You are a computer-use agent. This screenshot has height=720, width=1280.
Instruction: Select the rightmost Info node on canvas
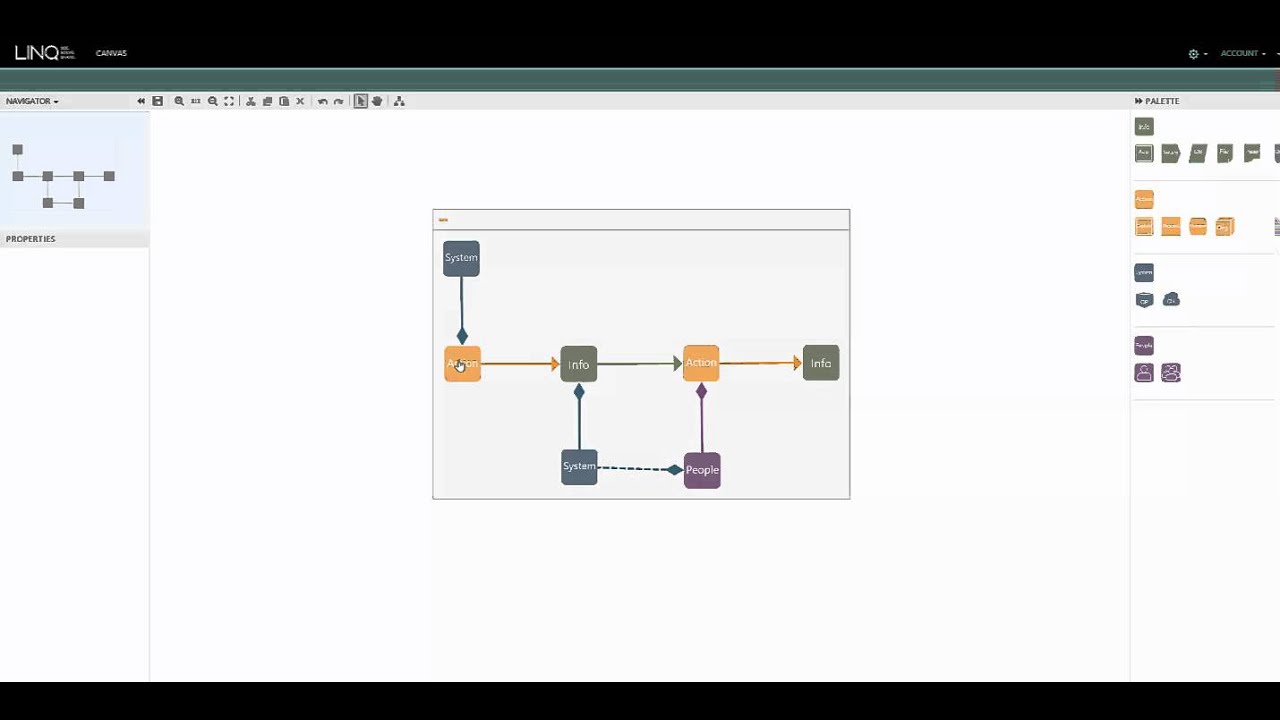[821, 363]
